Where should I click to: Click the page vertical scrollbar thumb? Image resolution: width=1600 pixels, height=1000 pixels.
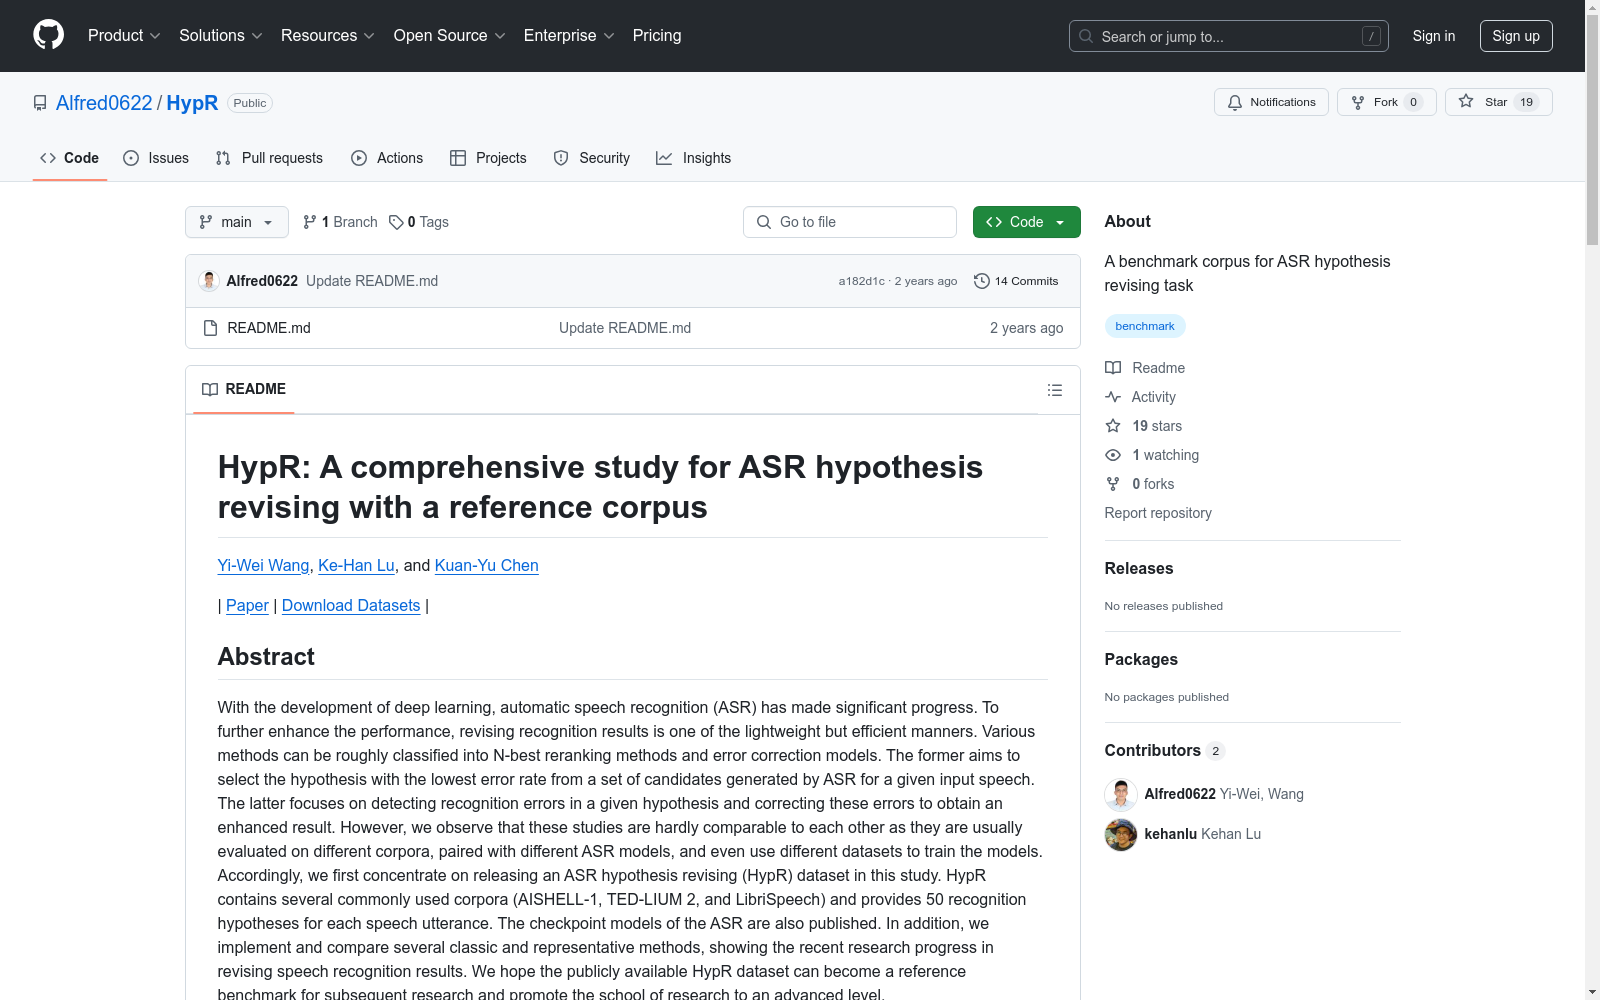[x=1592, y=130]
